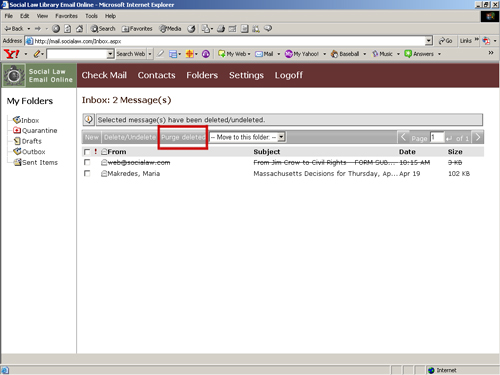Tick checkbox for web@socialaw.com message
This screenshot has height=375, width=500.
point(87,162)
